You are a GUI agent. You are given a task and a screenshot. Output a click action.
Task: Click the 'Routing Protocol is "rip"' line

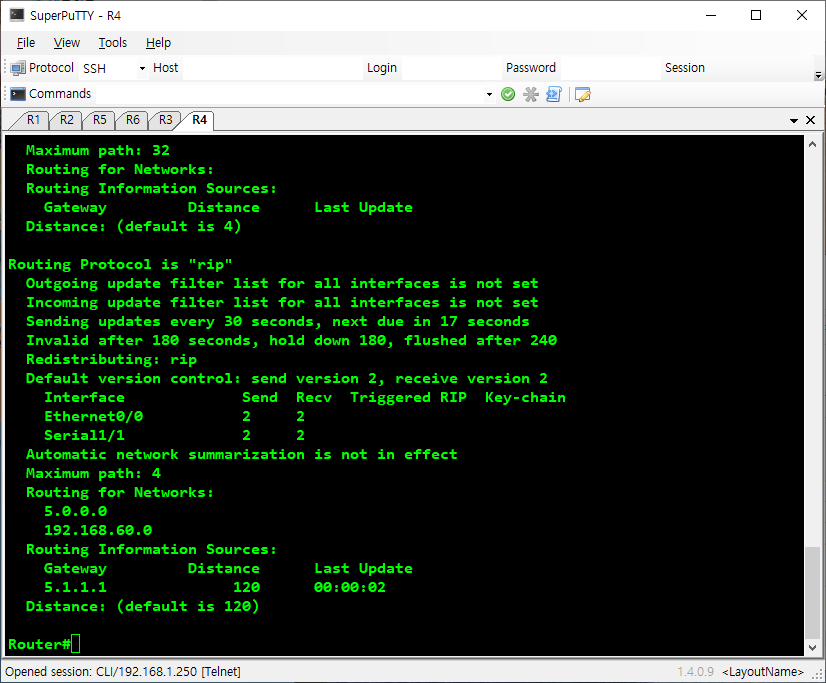120,264
